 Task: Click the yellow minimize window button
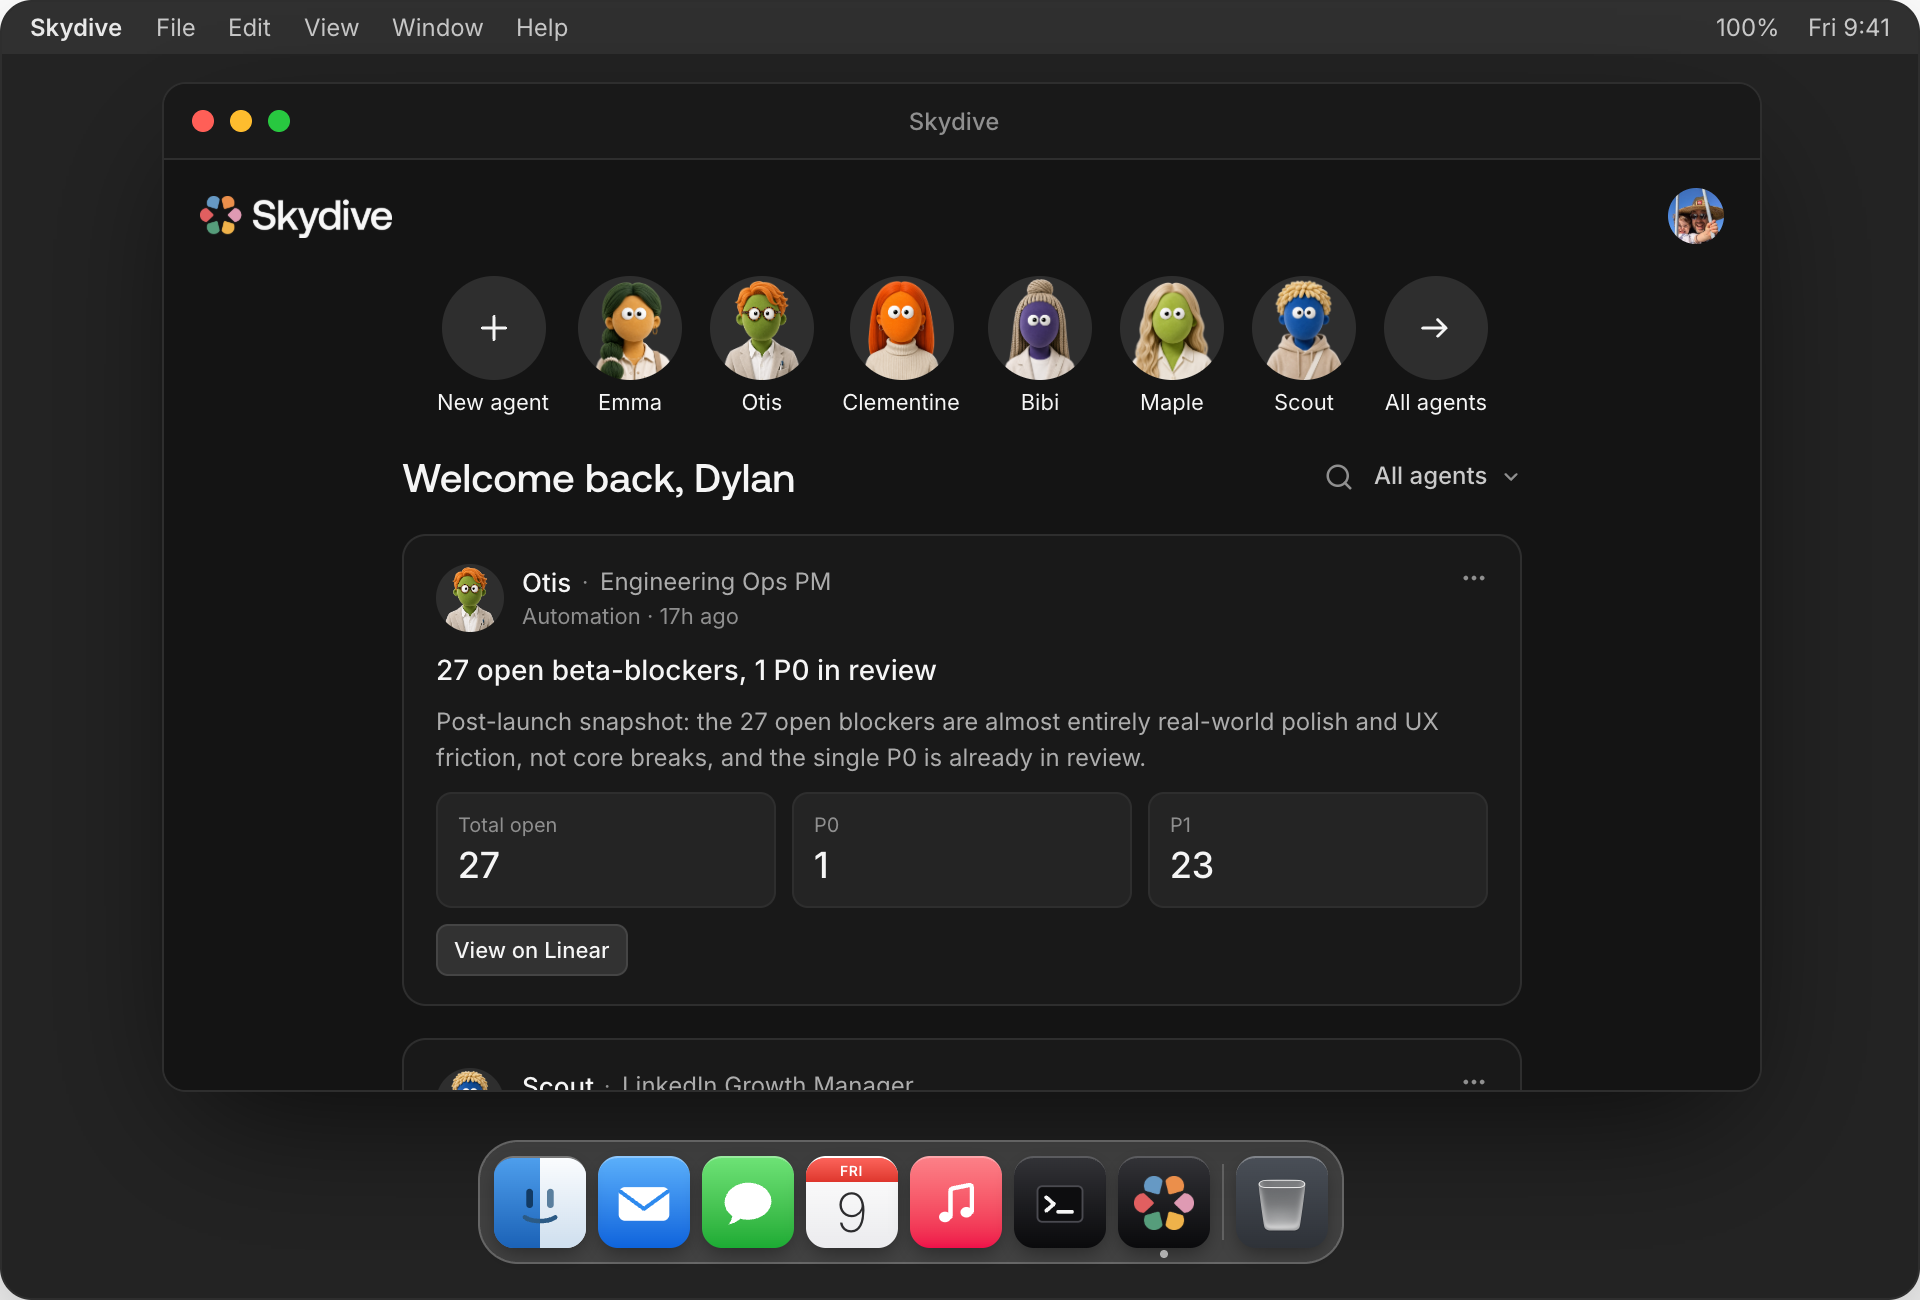click(x=241, y=121)
